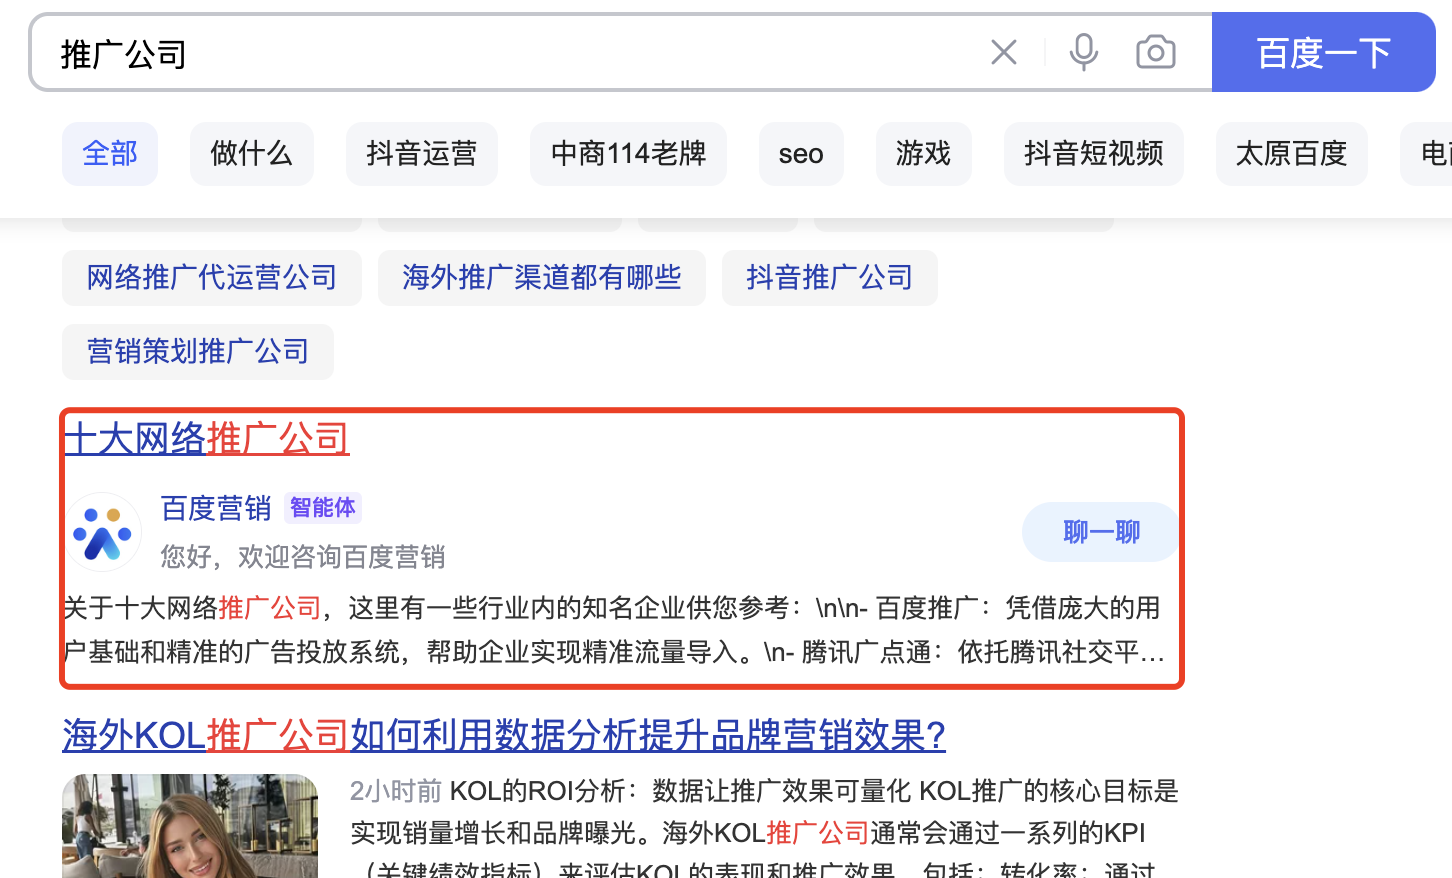Select the 中商114老牌 tab

(x=628, y=154)
